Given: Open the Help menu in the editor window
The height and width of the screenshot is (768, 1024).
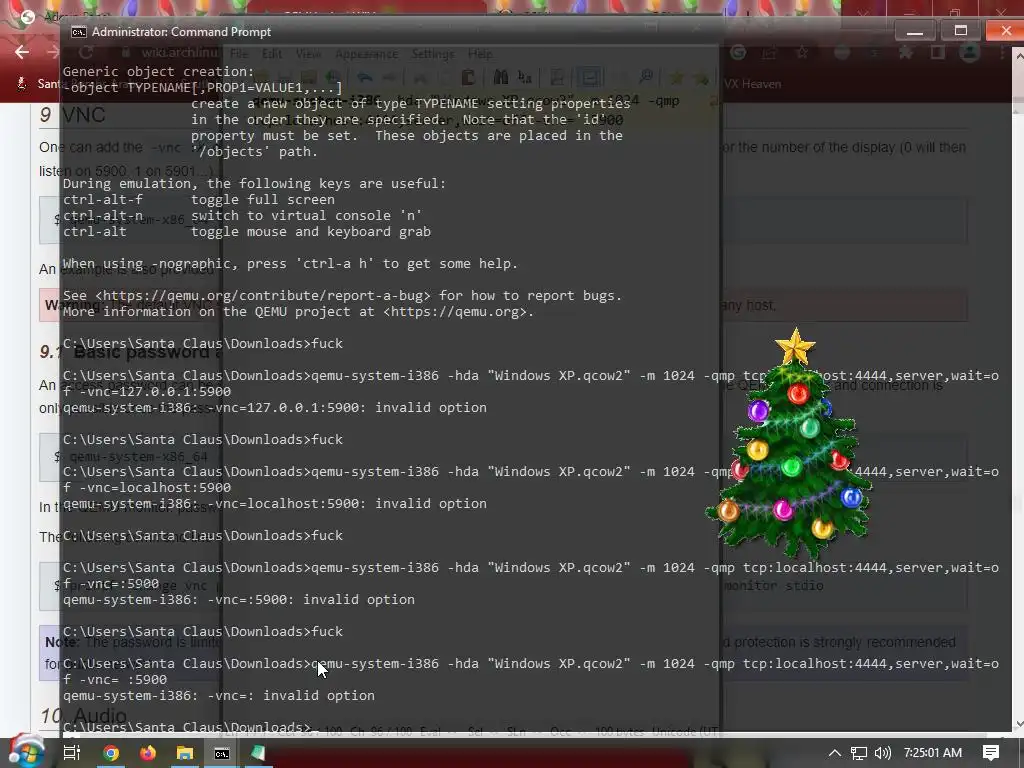Looking at the screenshot, I should coord(480,54).
